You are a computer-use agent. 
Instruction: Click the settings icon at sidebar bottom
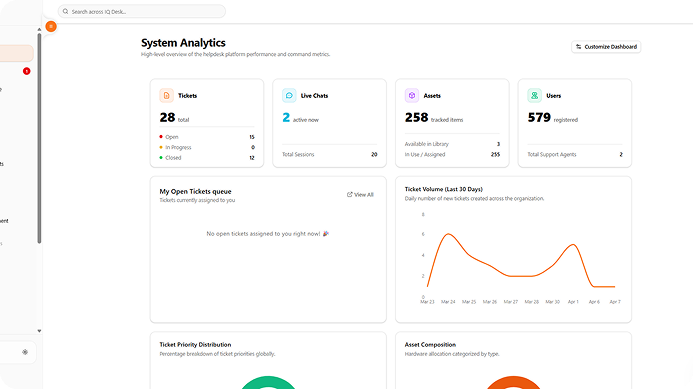click(x=25, y=352)
